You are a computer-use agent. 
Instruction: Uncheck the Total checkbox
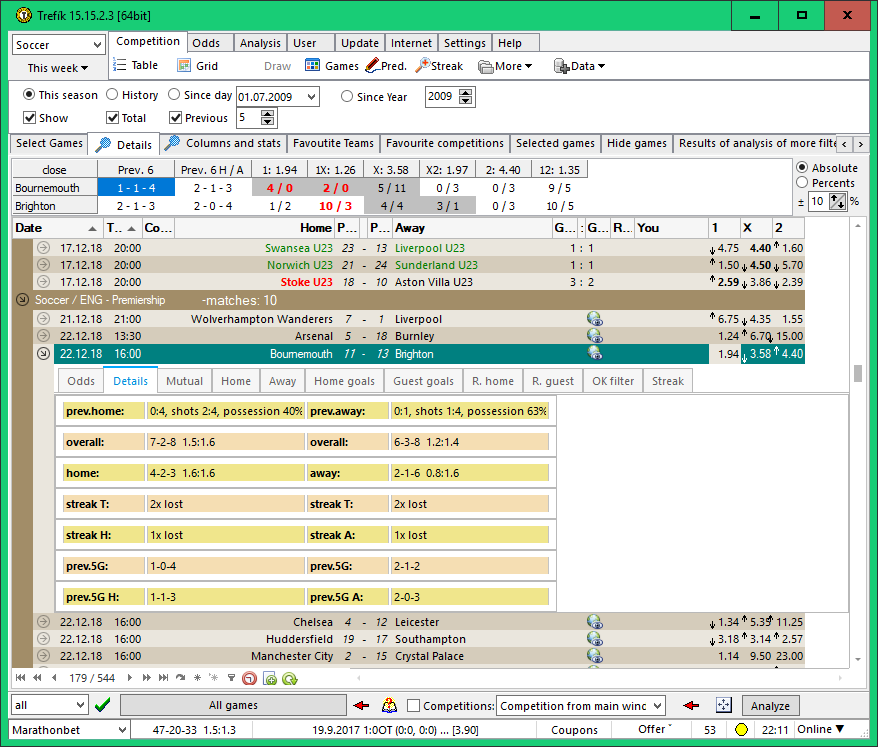pyautogui.click(x=113, y=118)
